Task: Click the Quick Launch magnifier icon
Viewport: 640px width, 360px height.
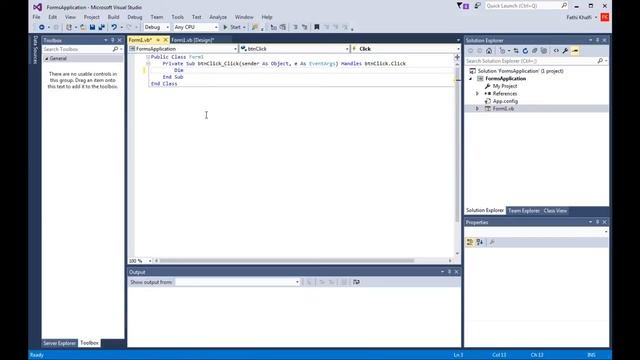Action: [x=564, y=6]
